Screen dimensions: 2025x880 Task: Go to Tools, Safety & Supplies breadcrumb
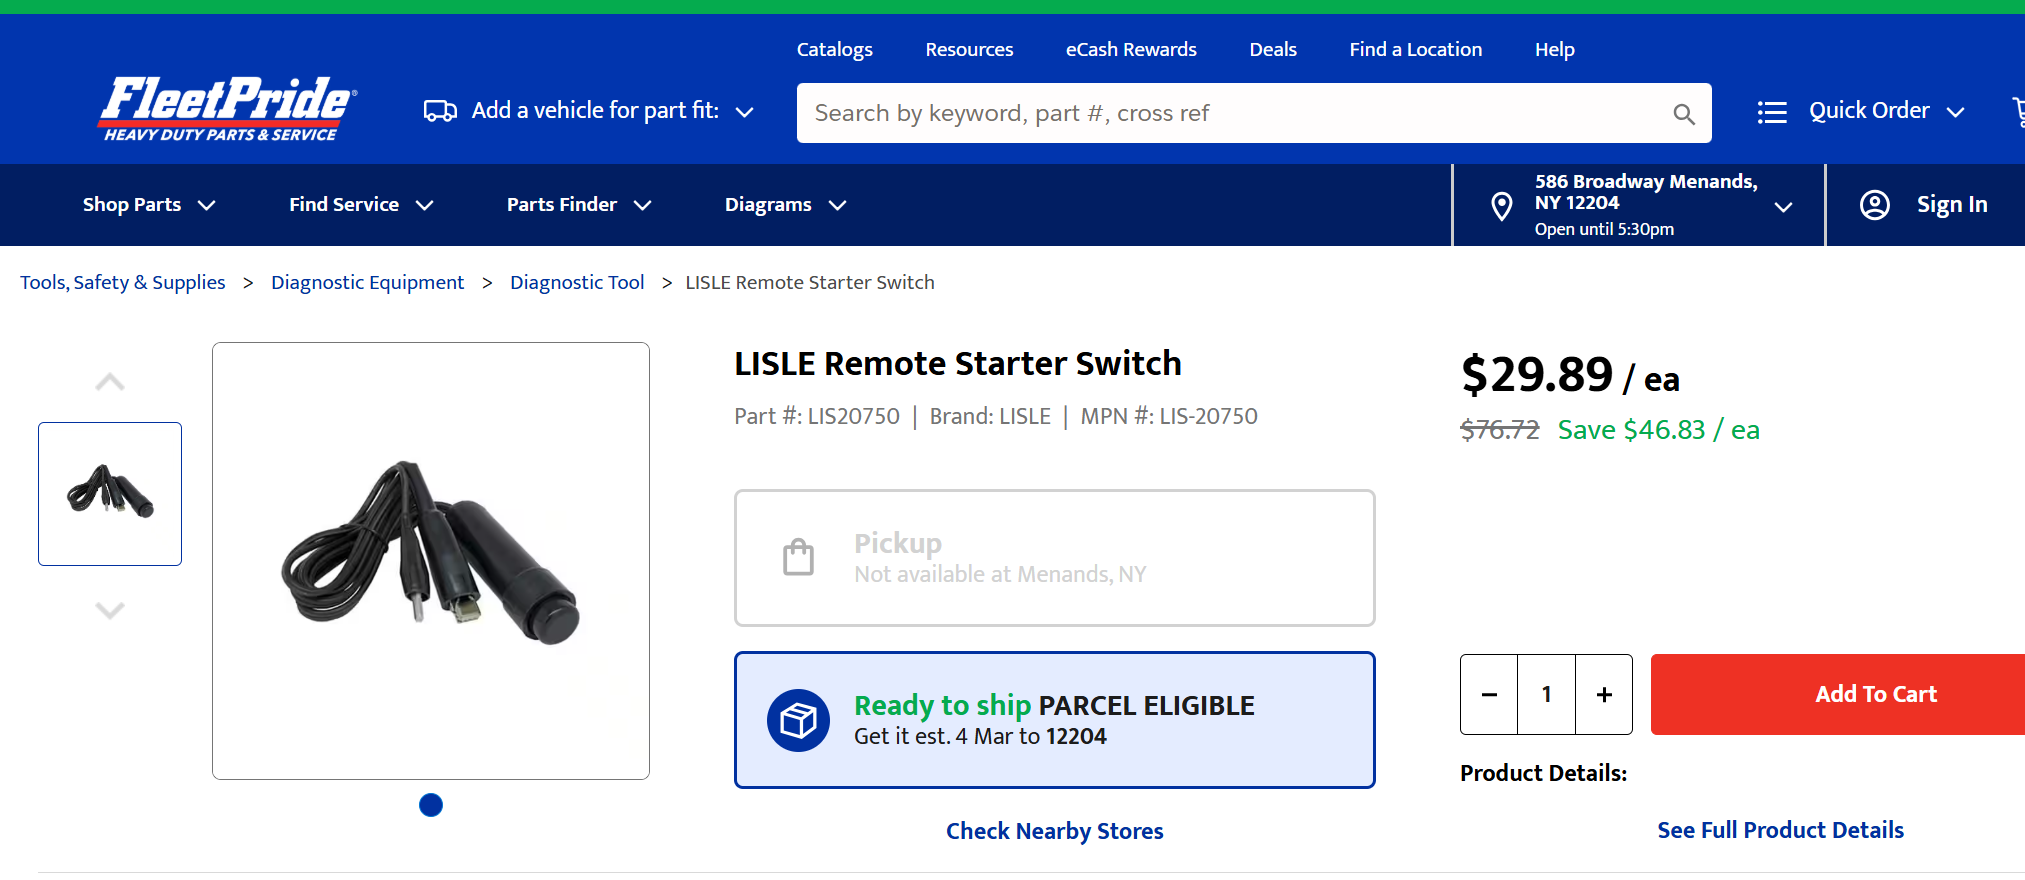(x=123, y=283)
